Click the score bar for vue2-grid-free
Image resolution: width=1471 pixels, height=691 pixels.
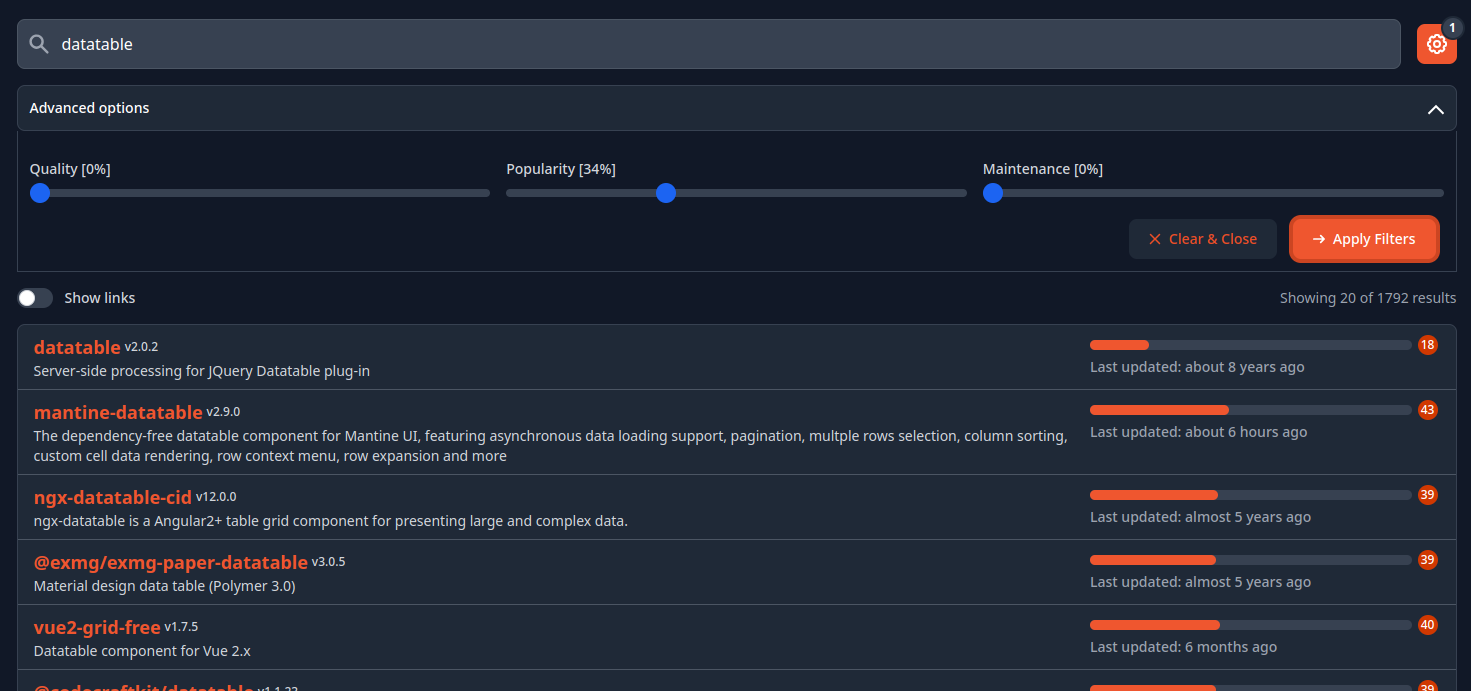(1251, 625)
